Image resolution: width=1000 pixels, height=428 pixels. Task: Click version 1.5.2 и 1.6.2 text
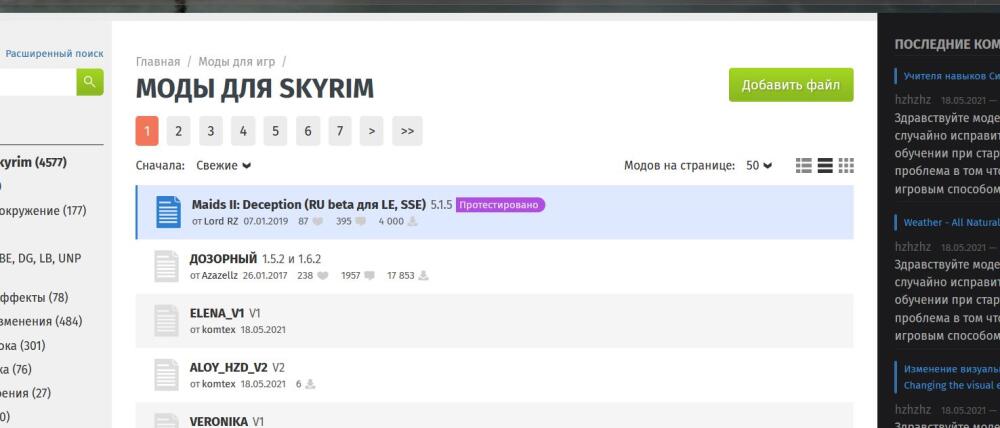(291, 259)
